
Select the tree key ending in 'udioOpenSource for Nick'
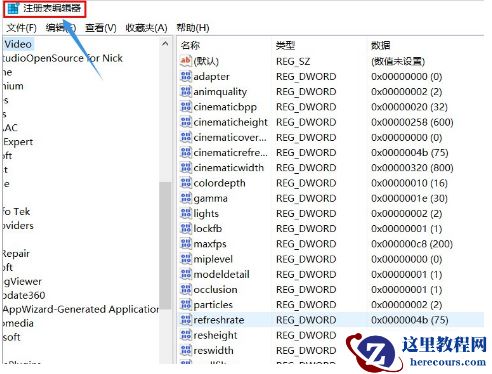(x=63, y=58)
